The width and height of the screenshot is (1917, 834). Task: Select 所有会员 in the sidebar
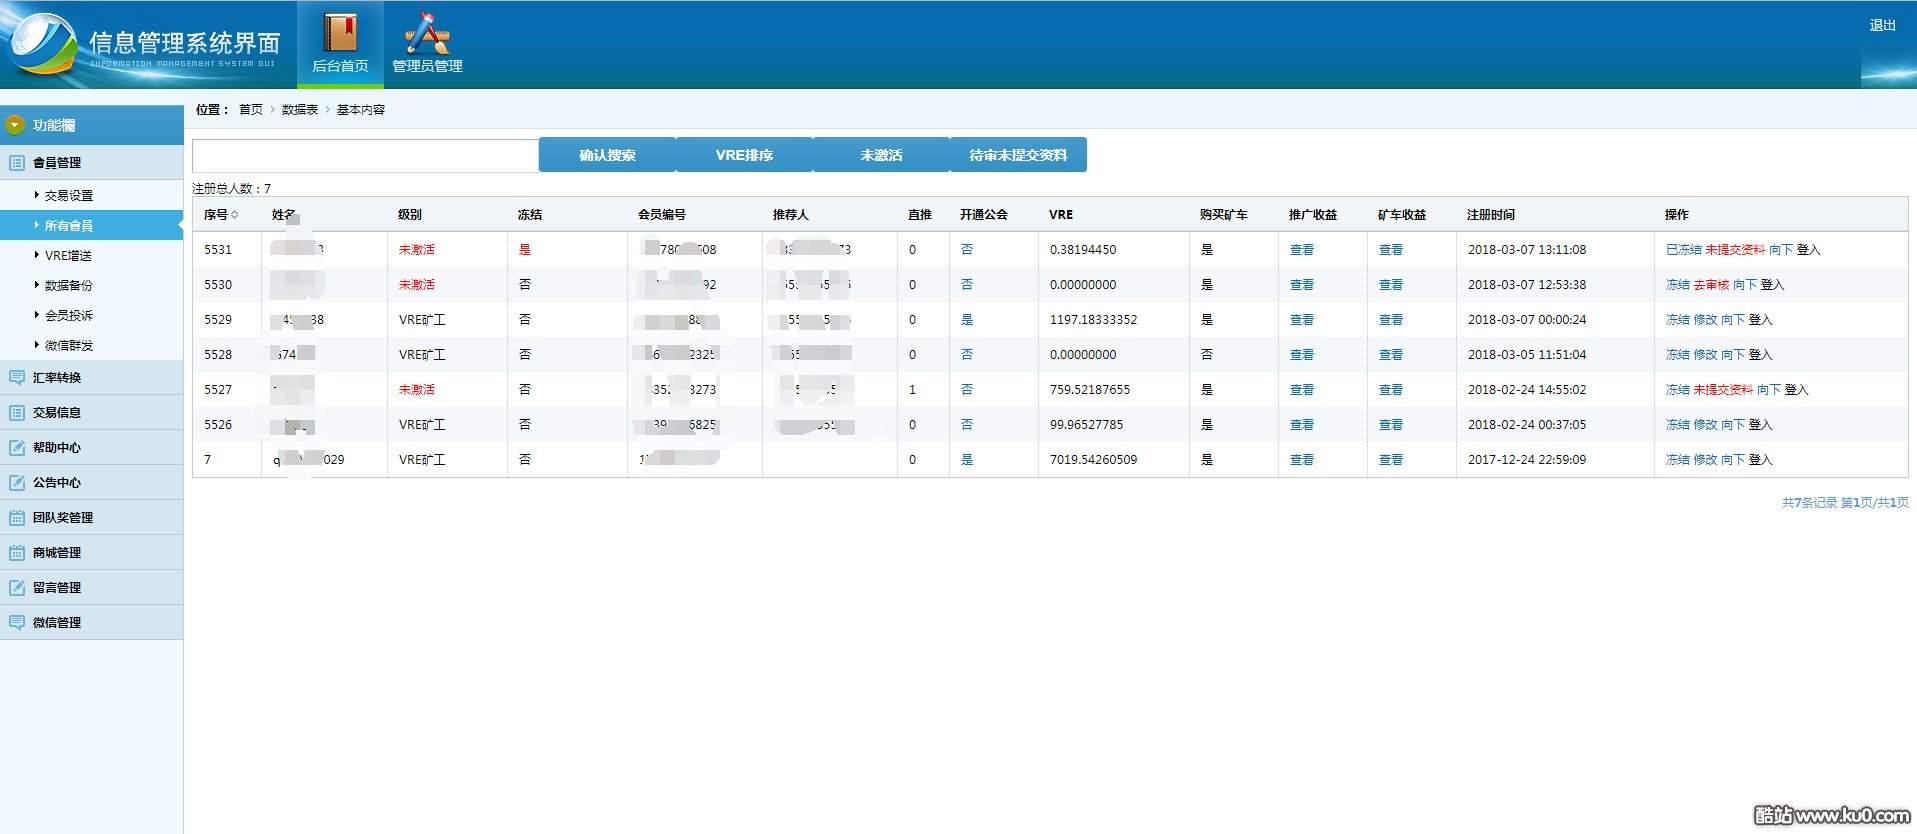click(68, 225)
